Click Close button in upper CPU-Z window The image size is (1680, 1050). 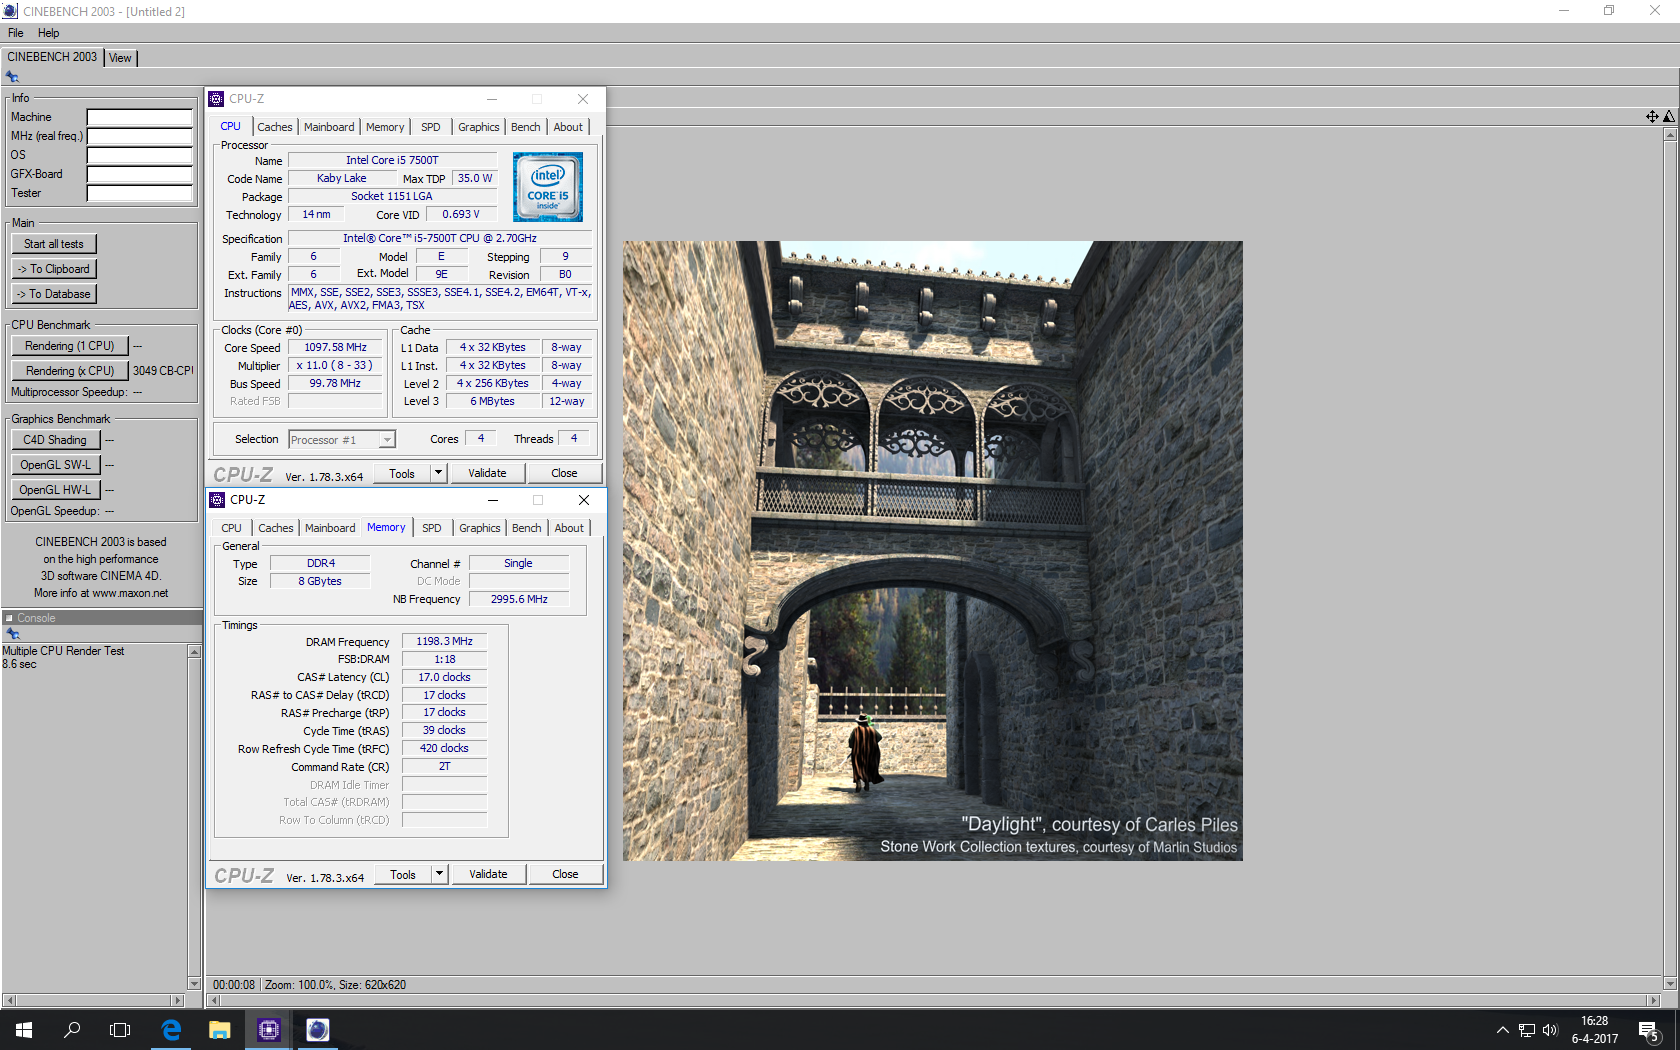tap(564, 473)
